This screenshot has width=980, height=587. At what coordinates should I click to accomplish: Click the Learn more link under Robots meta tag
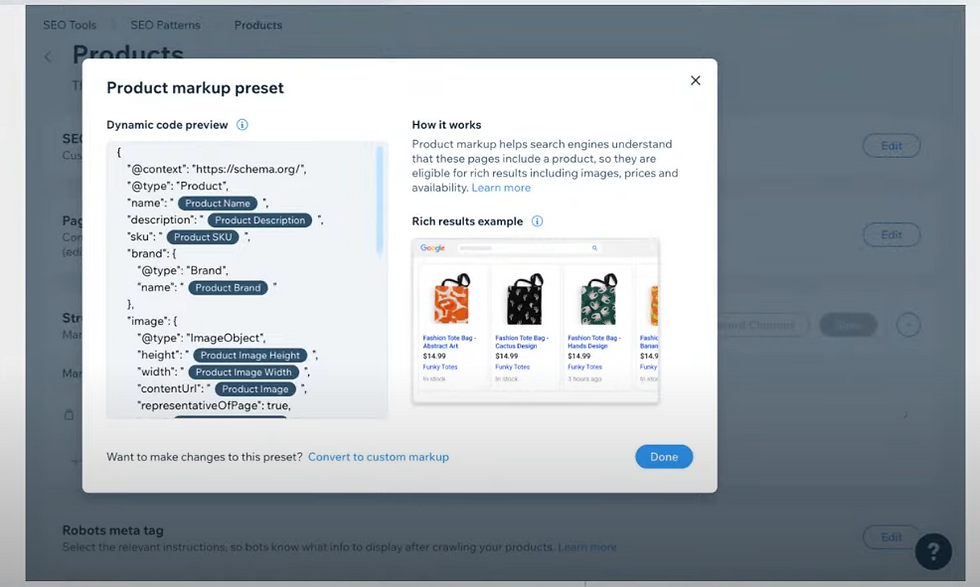coord(587,547)
